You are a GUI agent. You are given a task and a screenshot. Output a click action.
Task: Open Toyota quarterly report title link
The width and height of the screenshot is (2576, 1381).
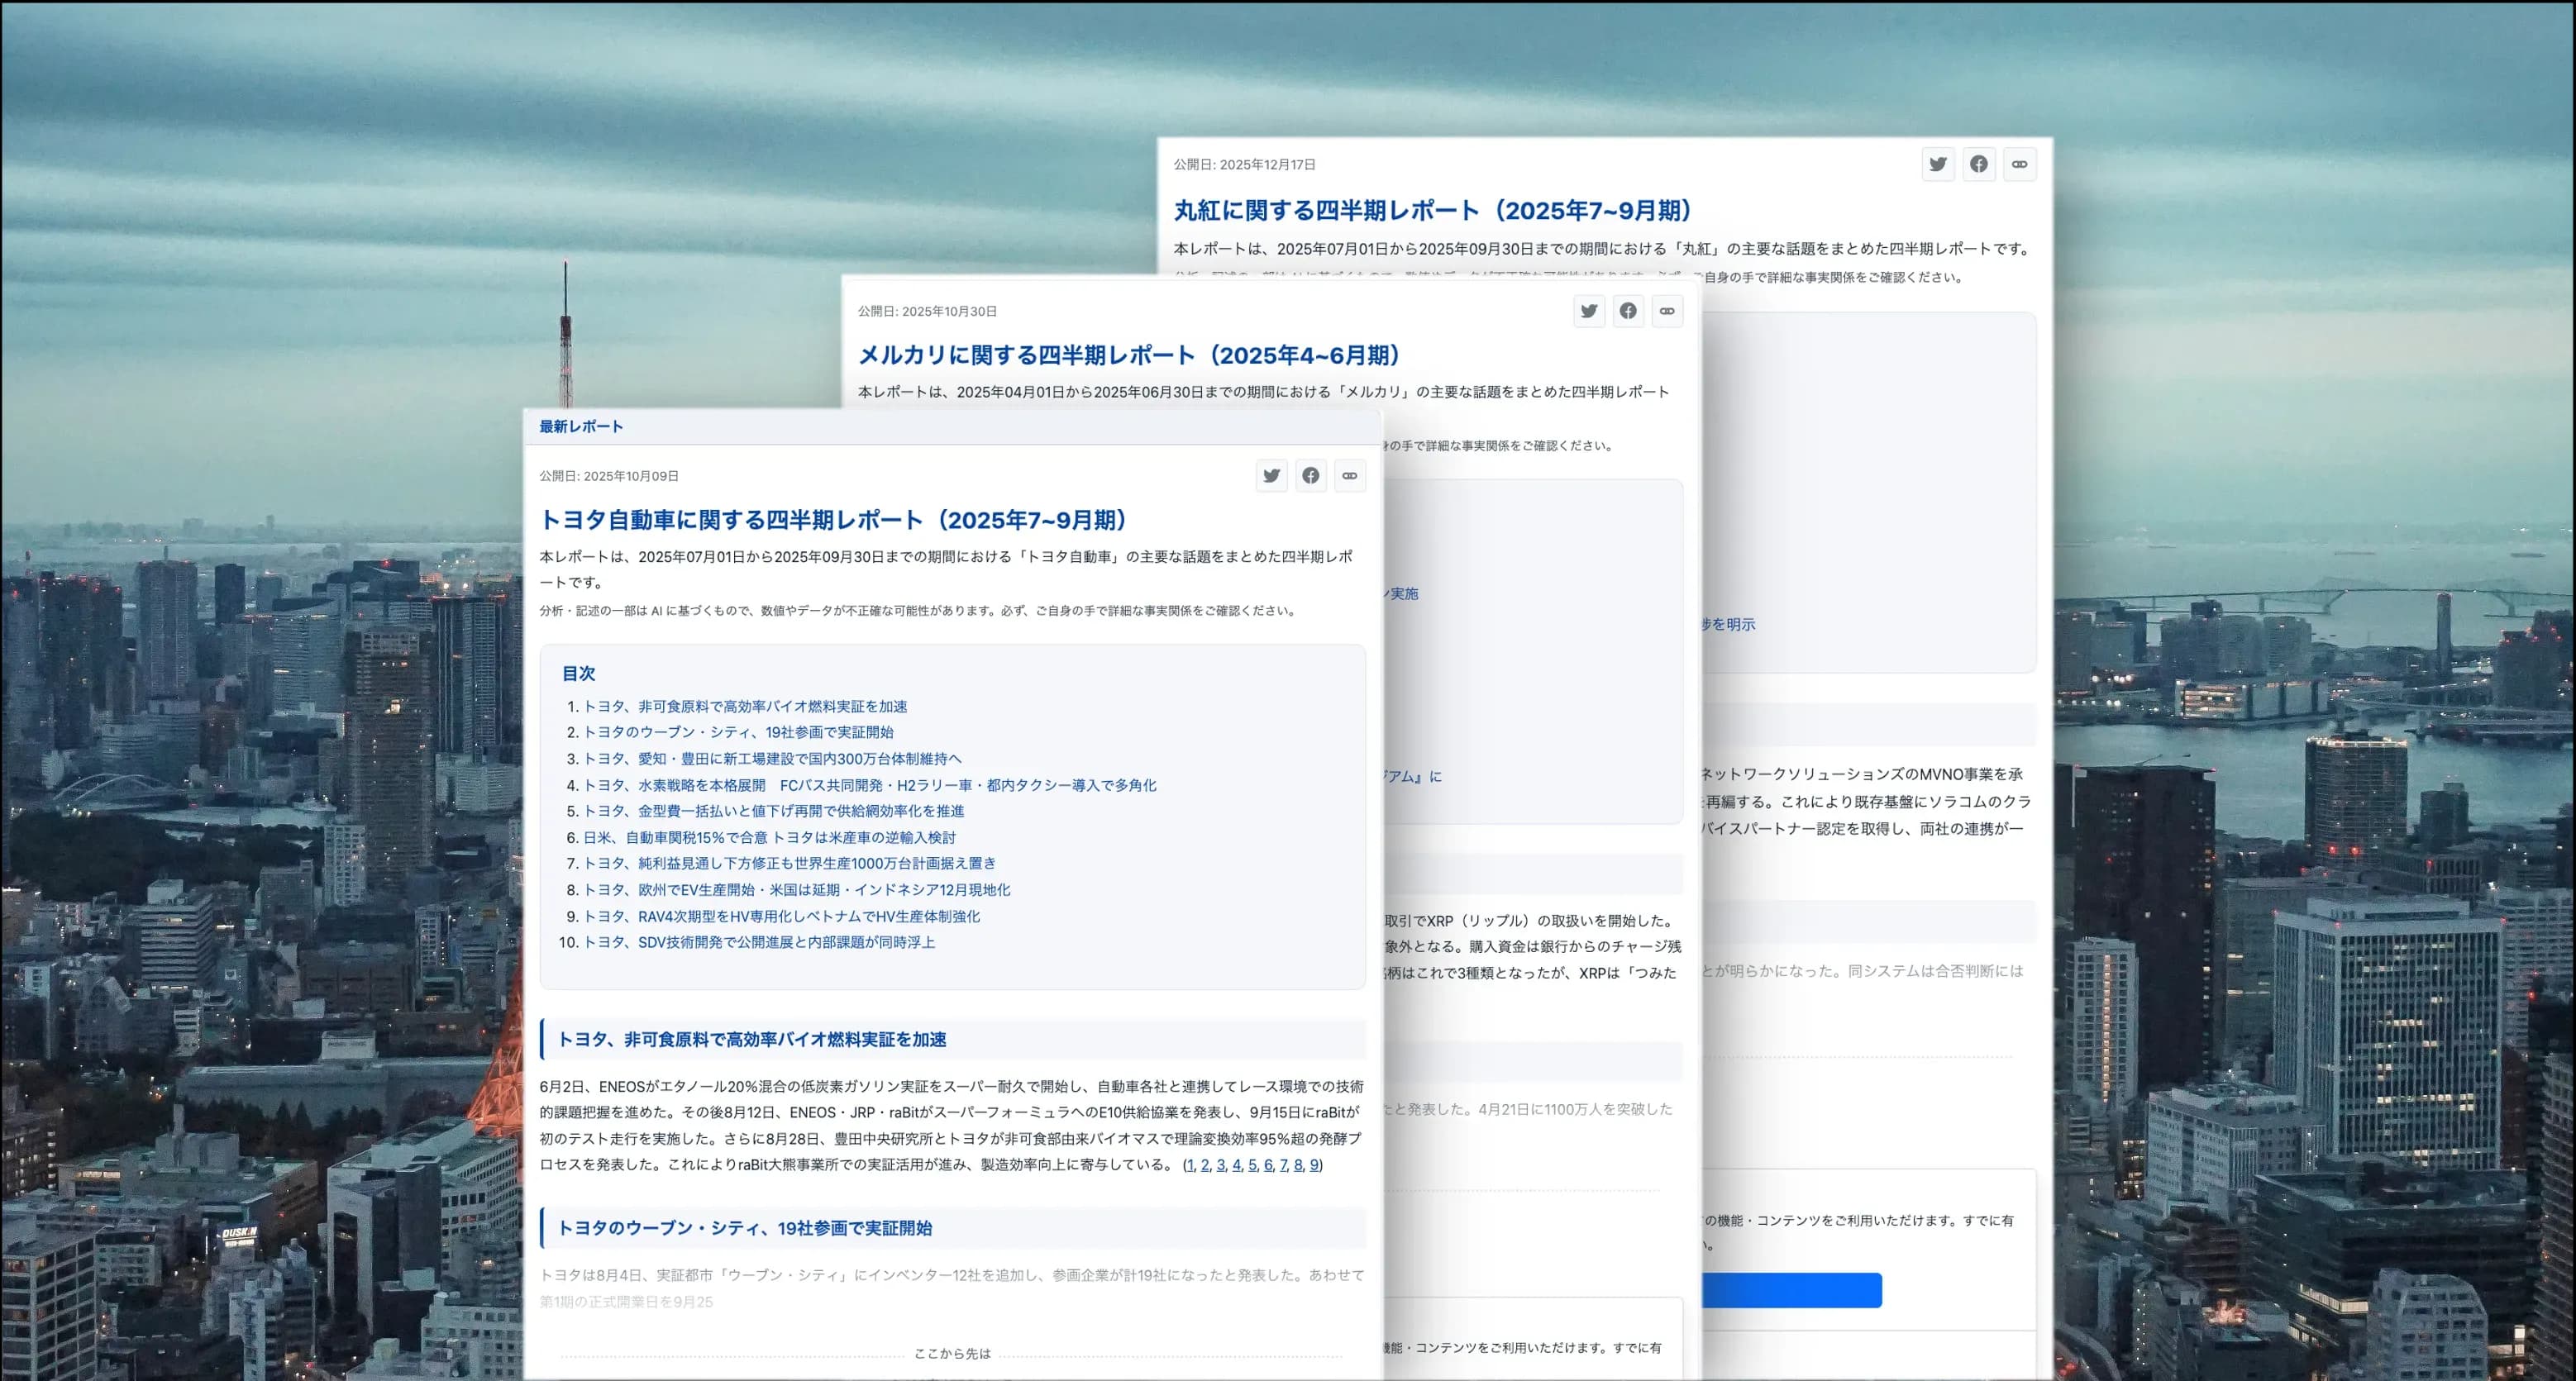837,520
